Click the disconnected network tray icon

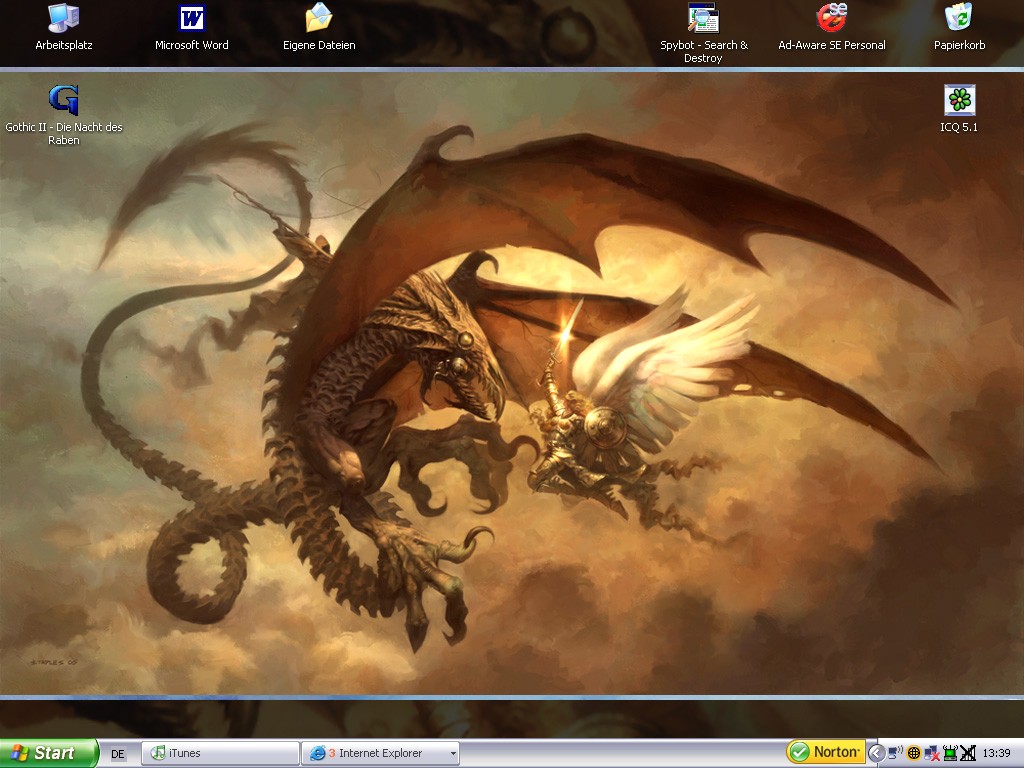tap(931, 753)
